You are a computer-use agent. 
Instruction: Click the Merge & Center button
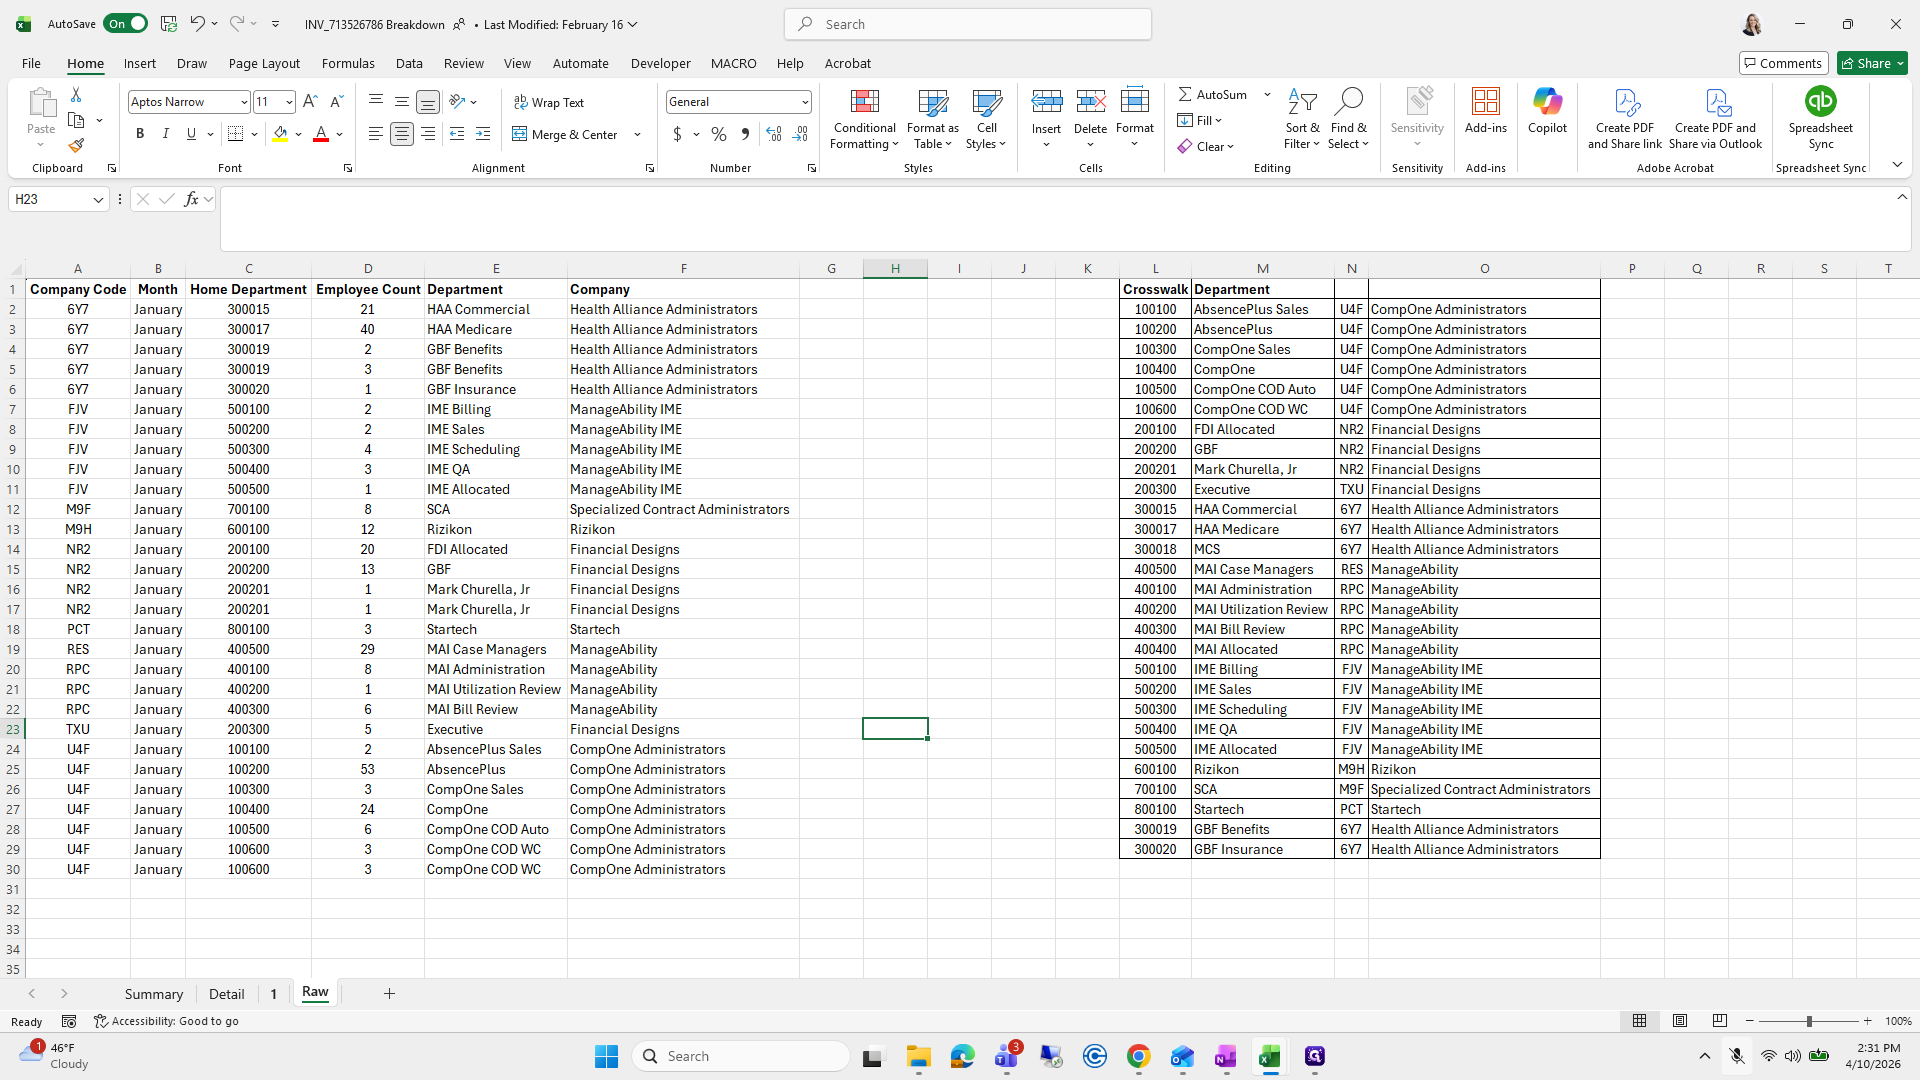point(566,134)
